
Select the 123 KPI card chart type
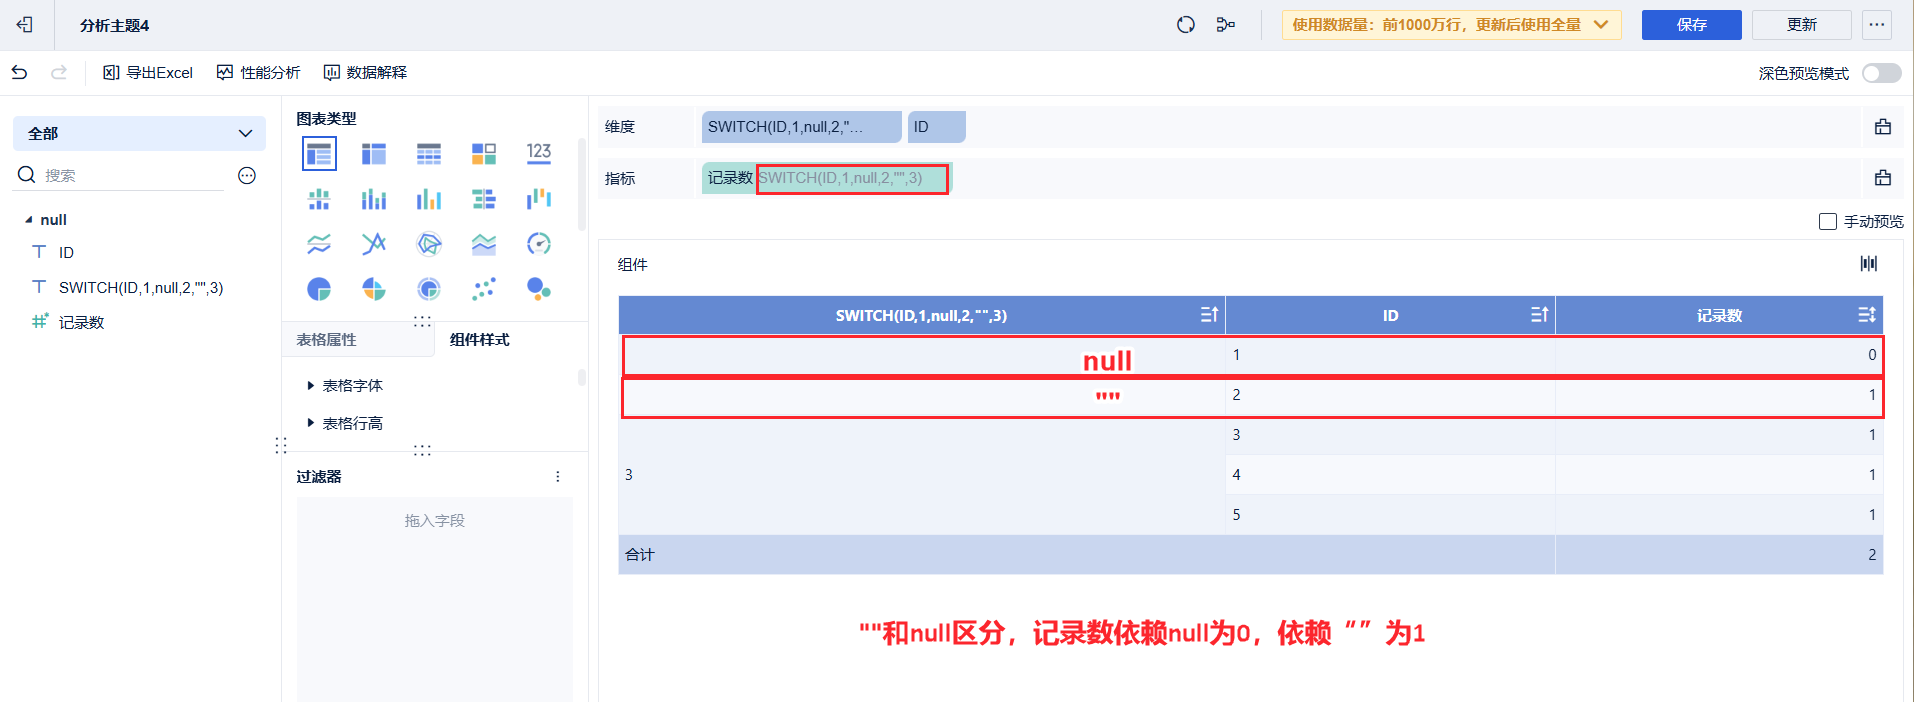click(x=539, y=153)
